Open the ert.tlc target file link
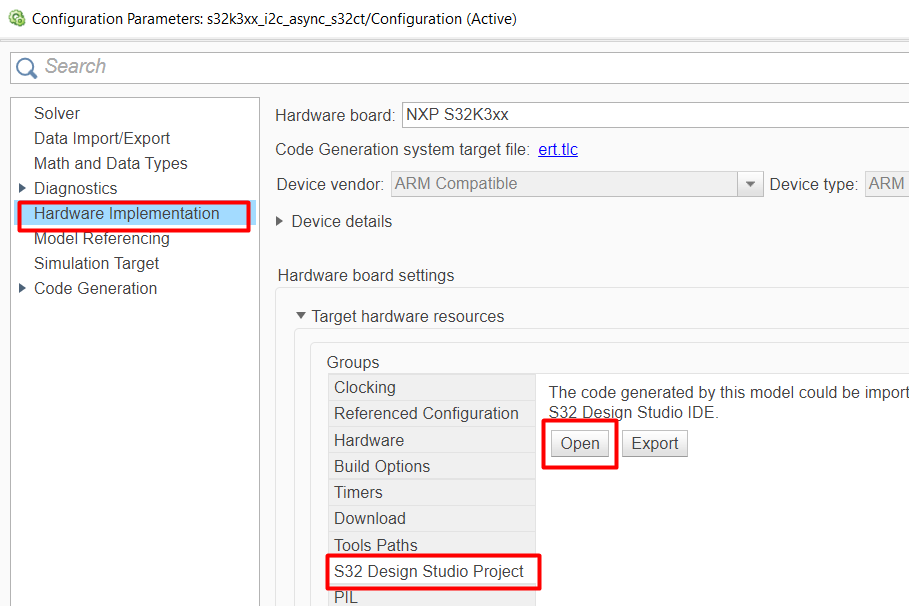Viewport: 909px width, 606px height. (x=558, y=150)
